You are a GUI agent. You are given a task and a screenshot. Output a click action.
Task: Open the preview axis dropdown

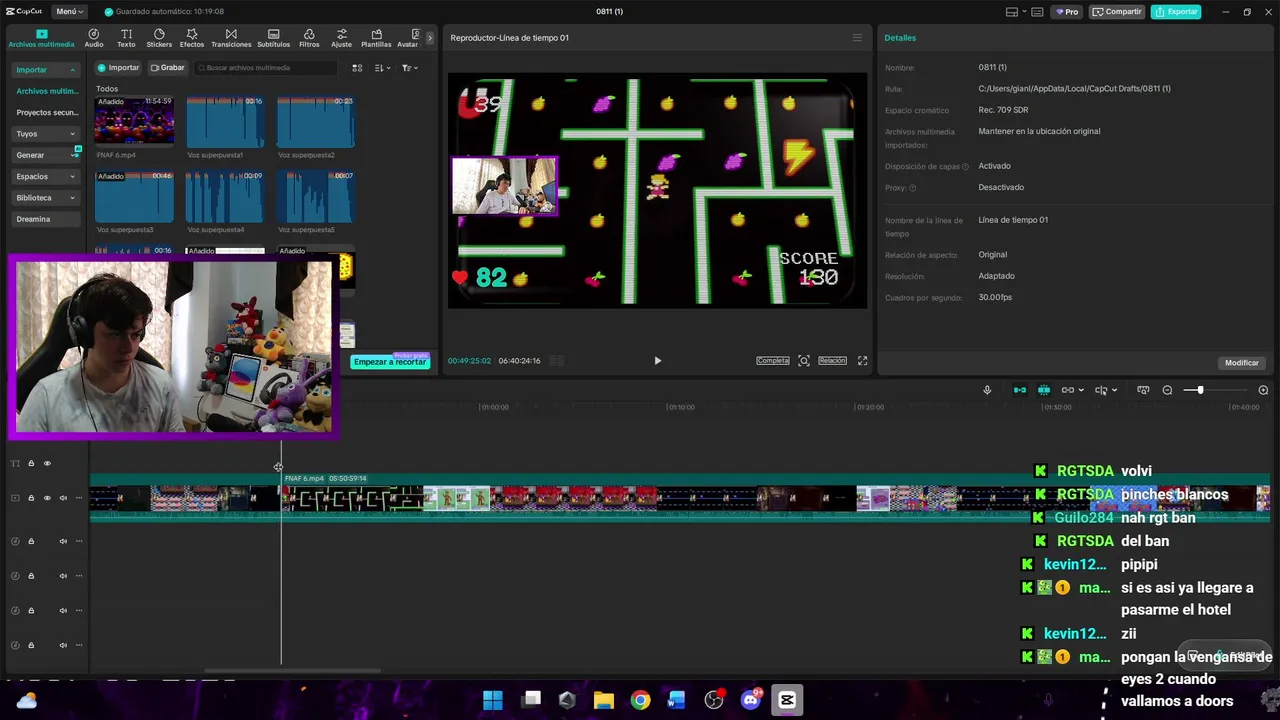click(1106, 390)
